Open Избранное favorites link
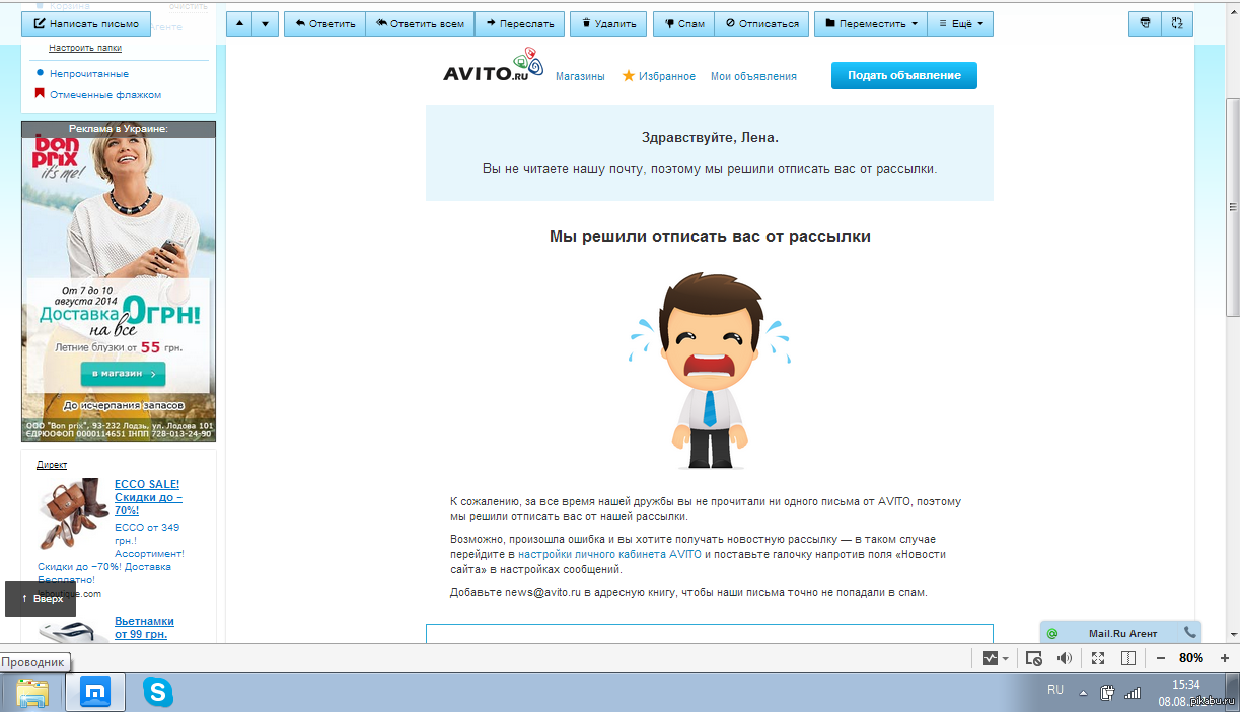This screenshot has width=1240, height=712. [x=667, y=76]
